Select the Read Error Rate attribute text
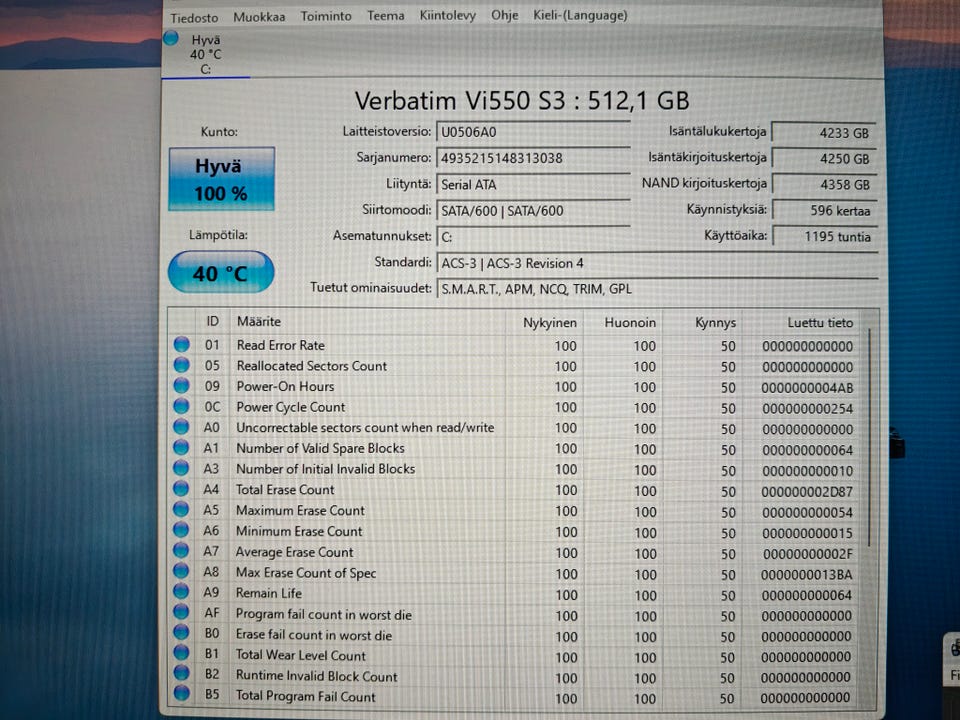Viewport: 960px width, 720px height. 280,345
